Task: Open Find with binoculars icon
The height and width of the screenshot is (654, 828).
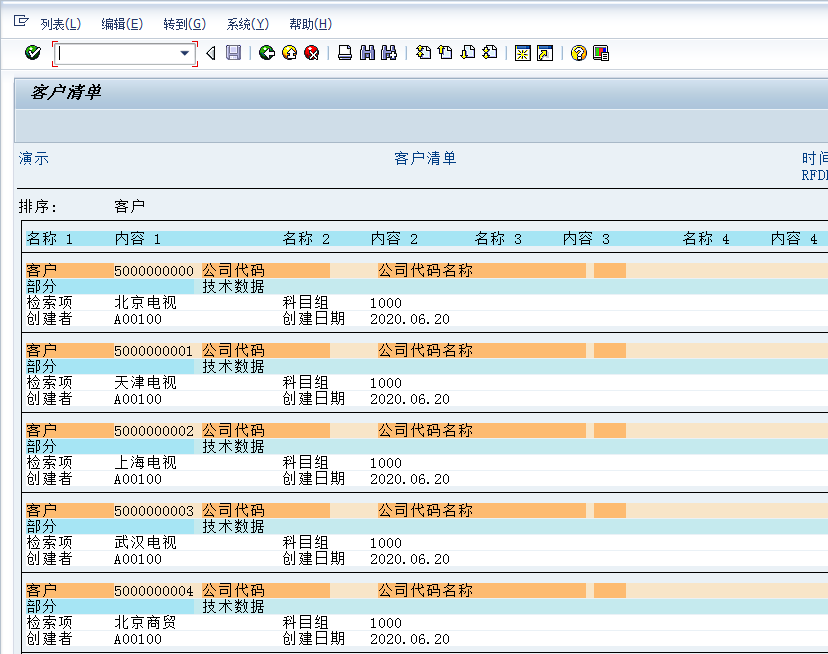Action: [367, 53]
